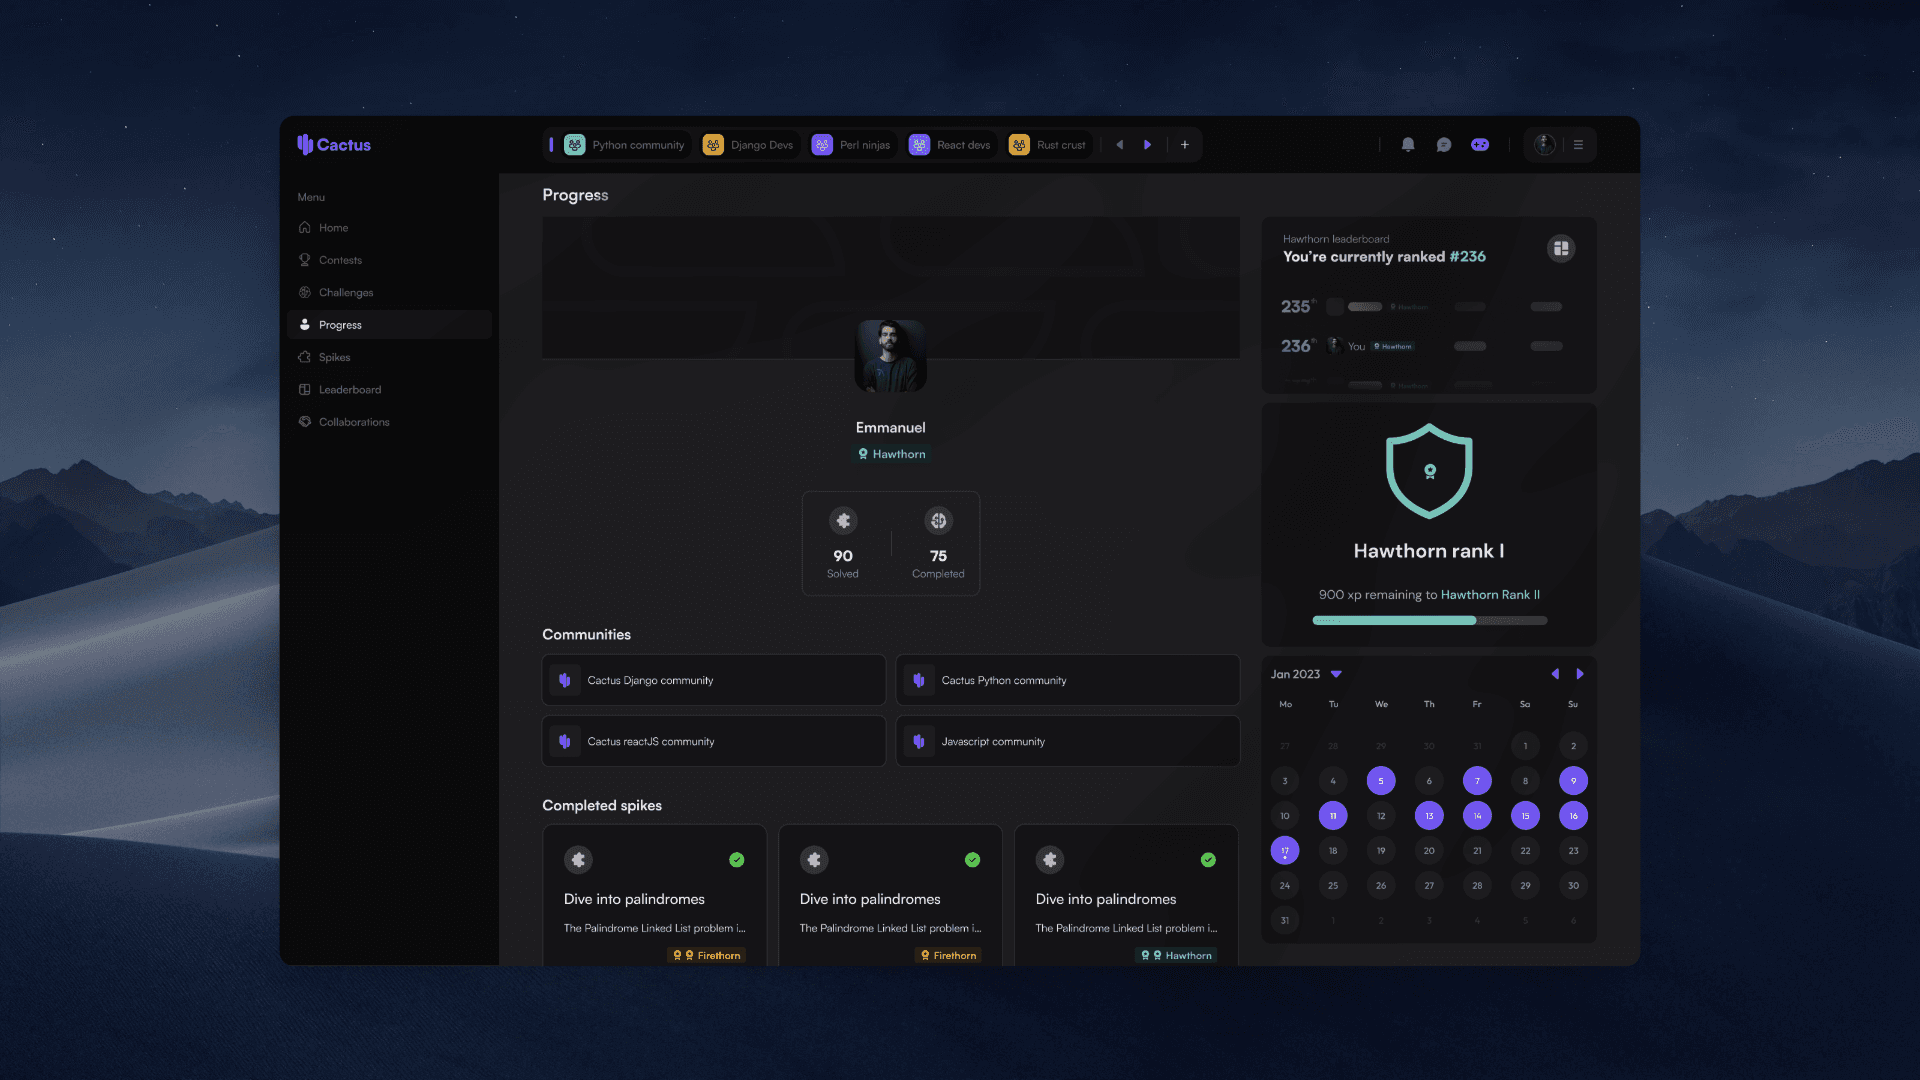Open the notifications bell

1408,145
